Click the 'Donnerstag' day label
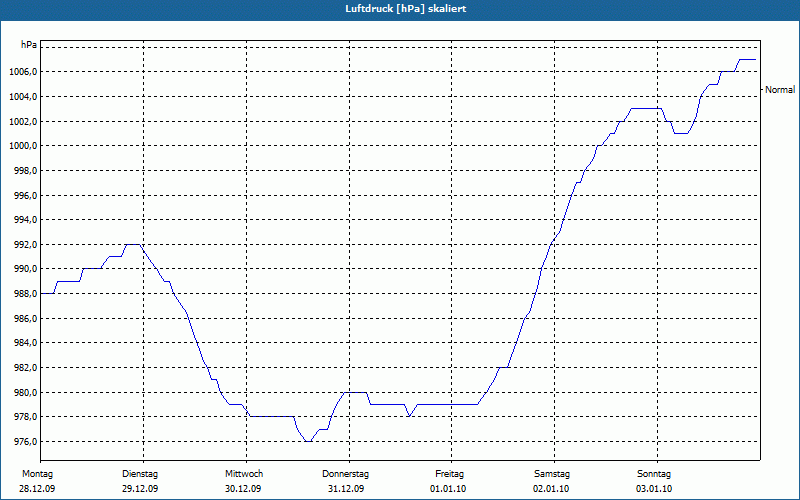 coord(345,474)
